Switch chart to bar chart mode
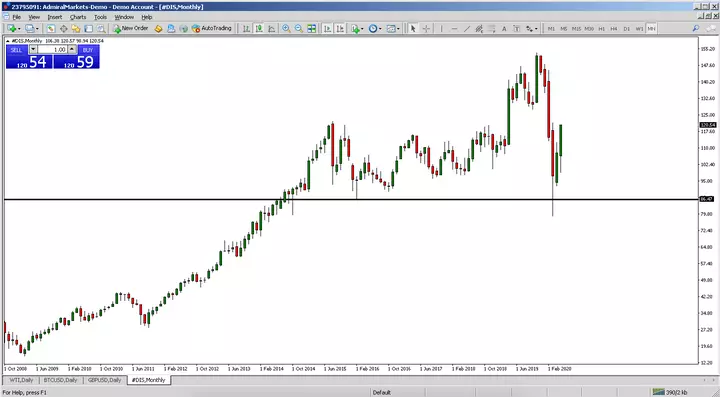Screen dimensions: 720x397 point(246,28)
